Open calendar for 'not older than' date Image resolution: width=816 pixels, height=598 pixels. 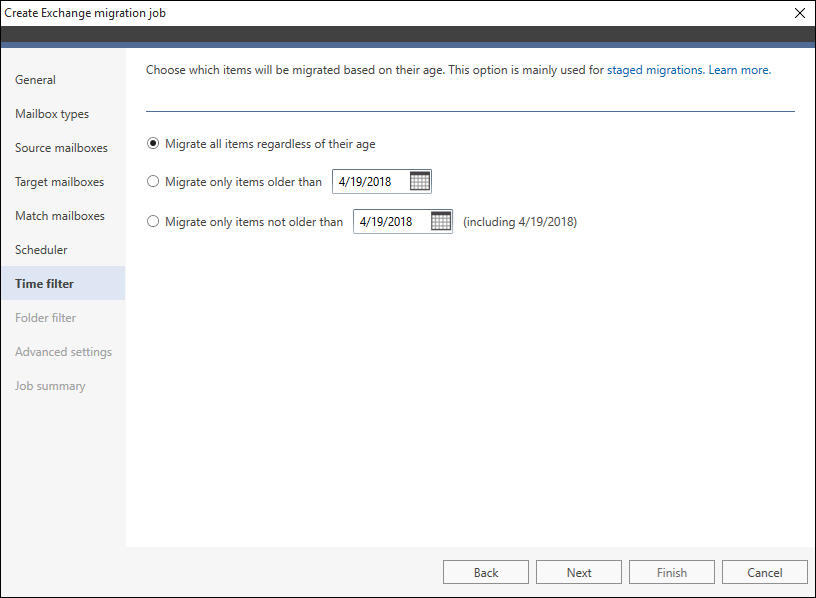(441, 222)
